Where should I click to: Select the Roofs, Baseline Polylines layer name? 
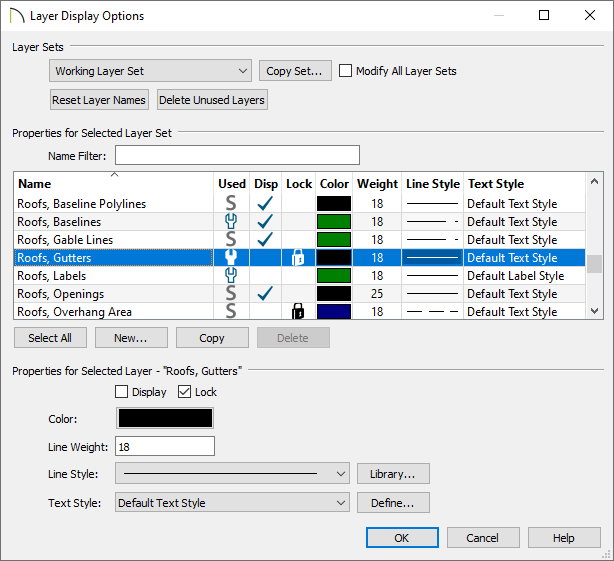pyautogui.click(x=81, y=204)
